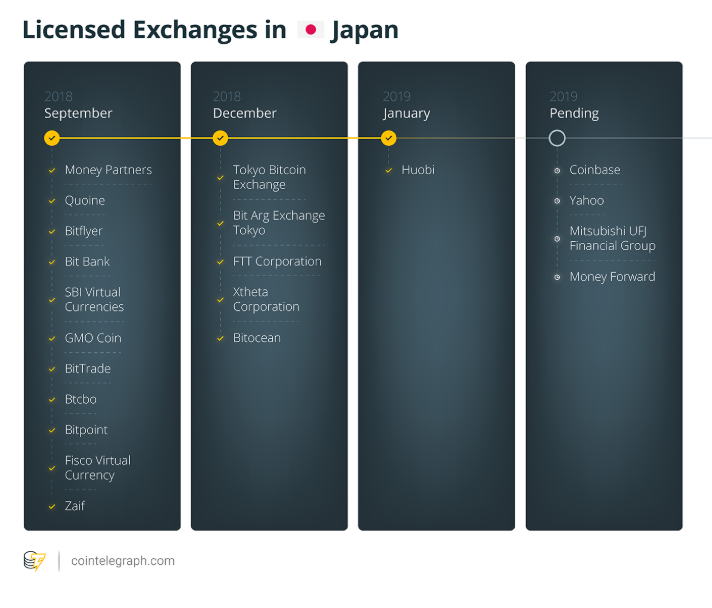Click the checkmark beside GMO Coin
The width and height of the screenshot is (712, 608).
[x=52, y=338]
